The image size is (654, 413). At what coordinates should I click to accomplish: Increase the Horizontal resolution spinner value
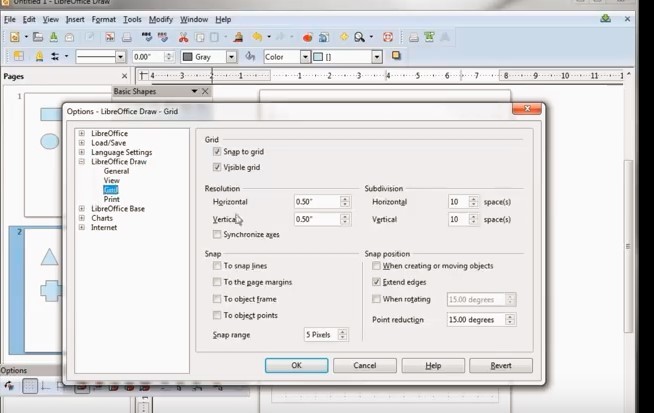pos(345,198)
